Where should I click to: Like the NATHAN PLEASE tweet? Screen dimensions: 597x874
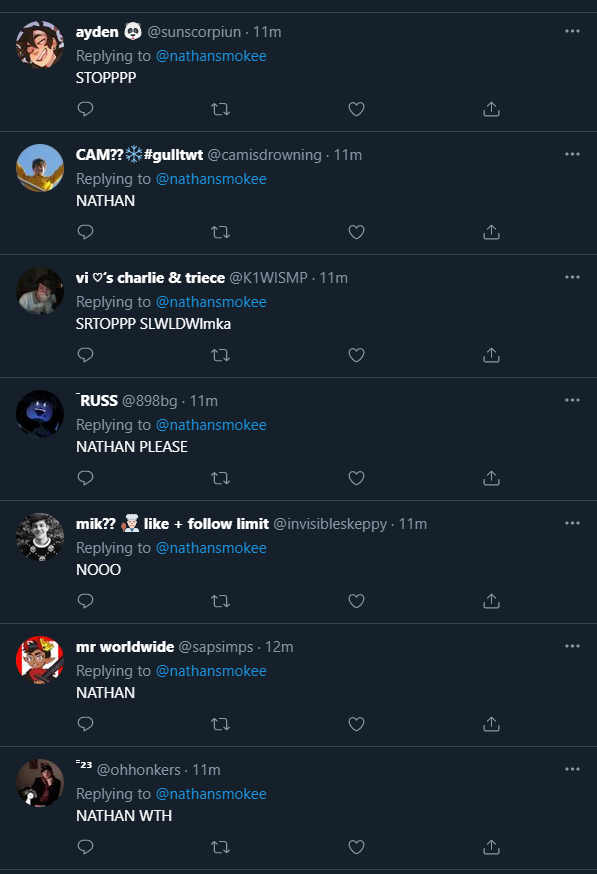pyautogui.click(x=356, y=478)
